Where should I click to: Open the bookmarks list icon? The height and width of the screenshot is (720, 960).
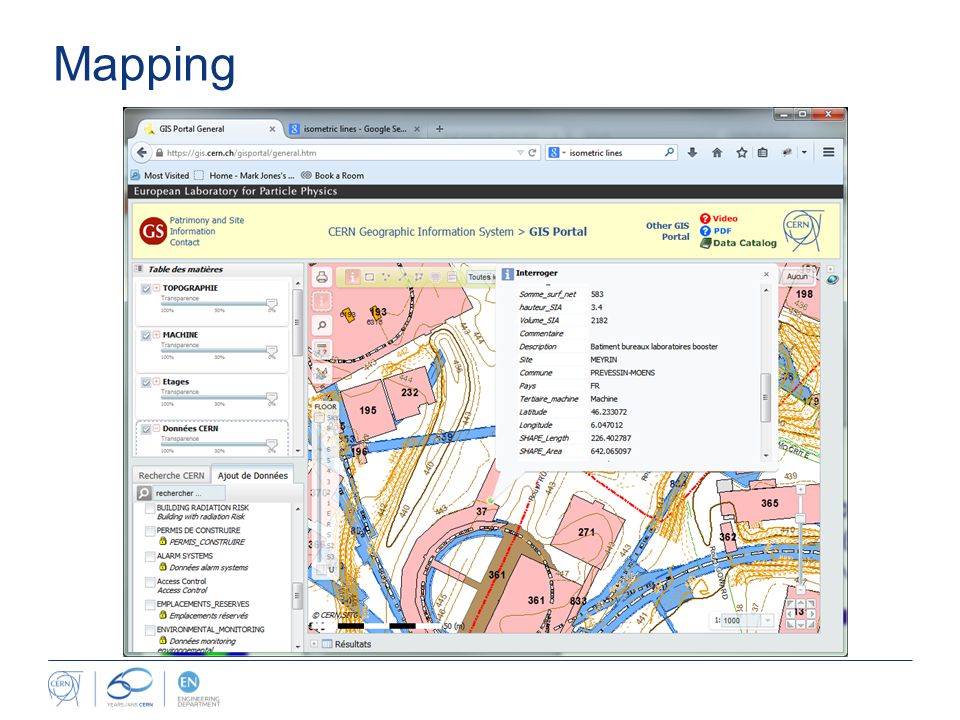point(762,152)
